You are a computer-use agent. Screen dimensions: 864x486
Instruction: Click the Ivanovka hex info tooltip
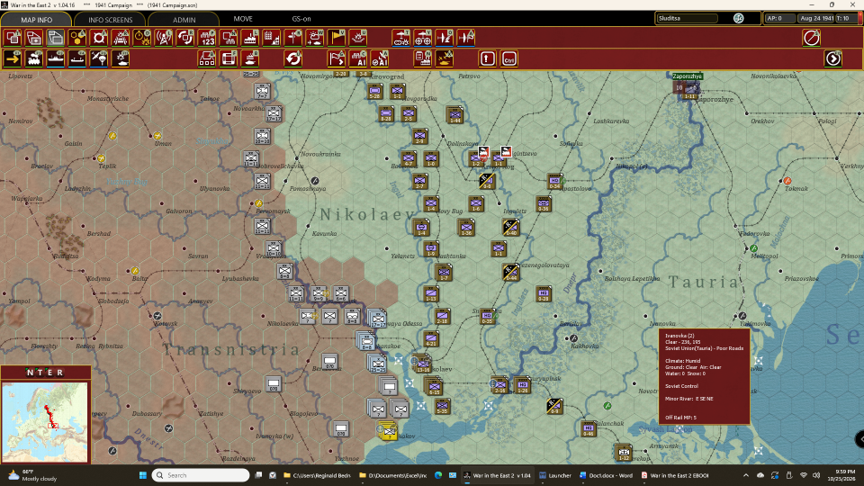click(x=704, y=377)
